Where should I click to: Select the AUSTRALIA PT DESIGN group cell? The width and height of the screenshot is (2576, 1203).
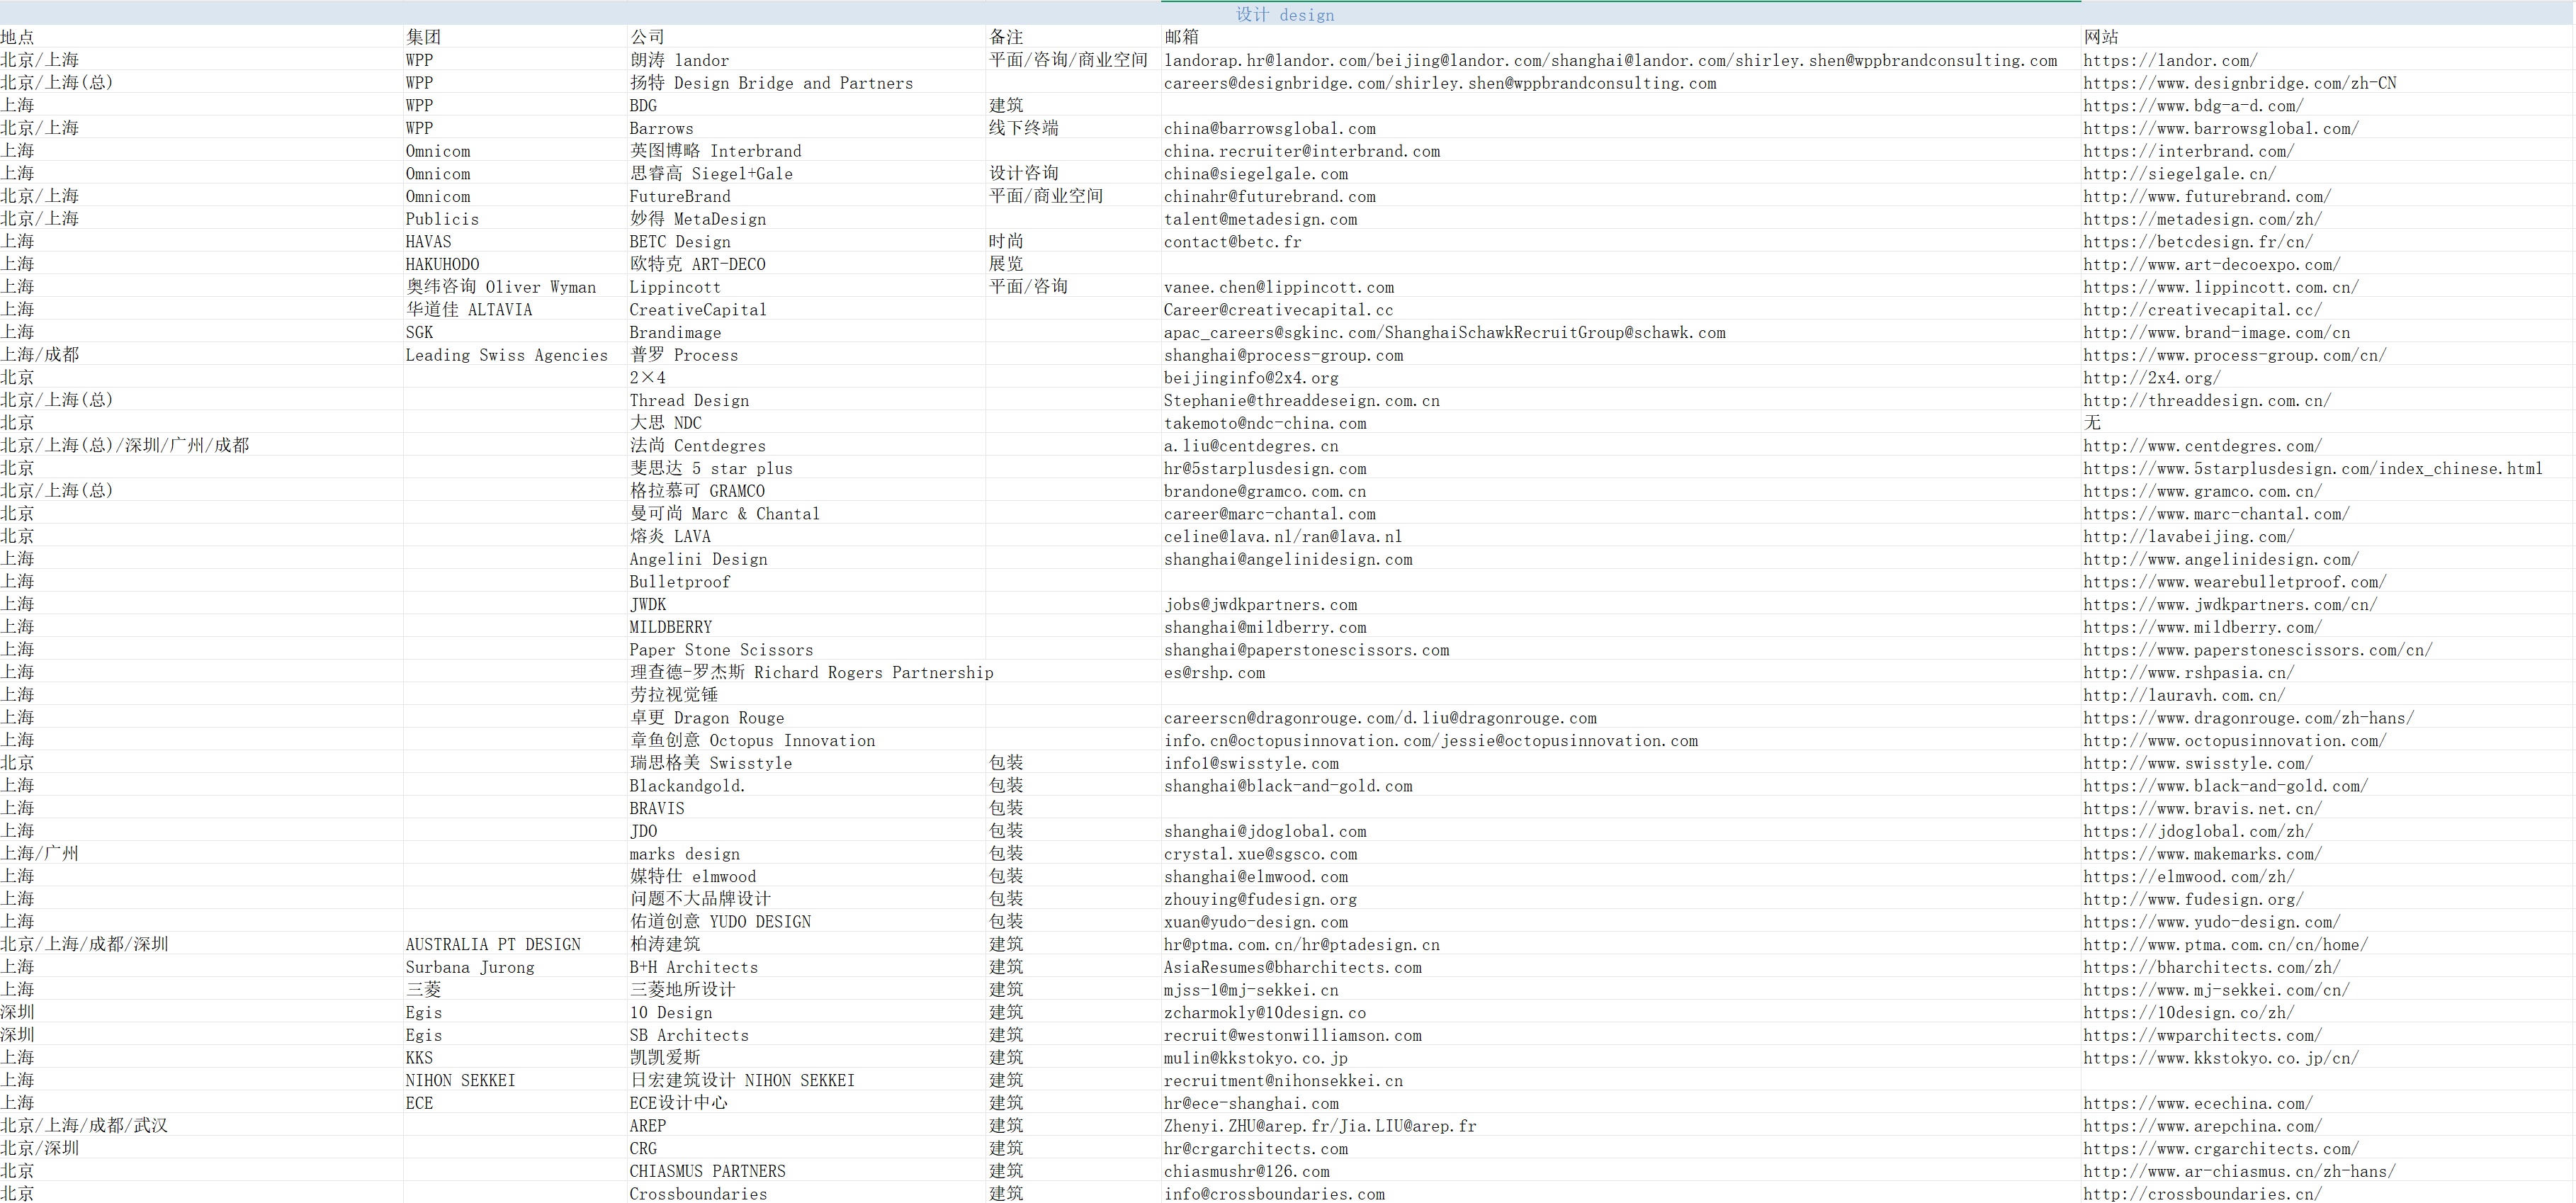click(x=493, y=944)
